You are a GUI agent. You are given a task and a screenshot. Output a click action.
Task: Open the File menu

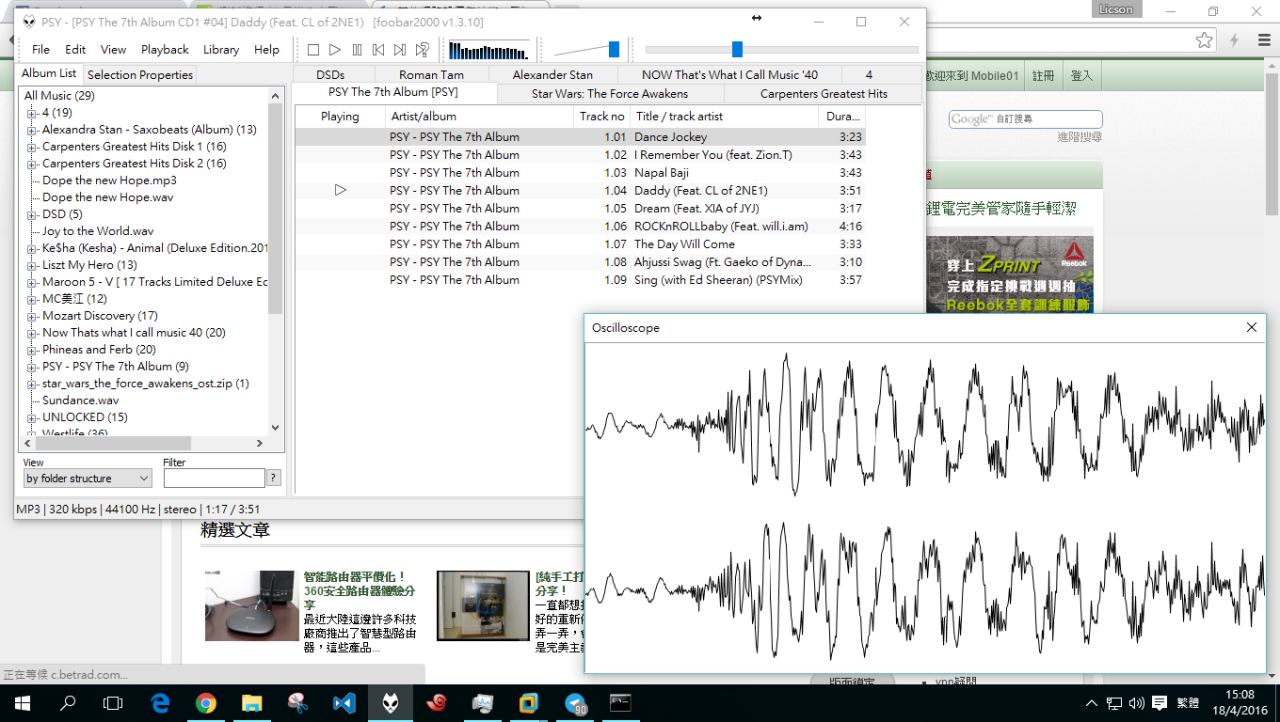pyautogui.click(x=41, y=49)
